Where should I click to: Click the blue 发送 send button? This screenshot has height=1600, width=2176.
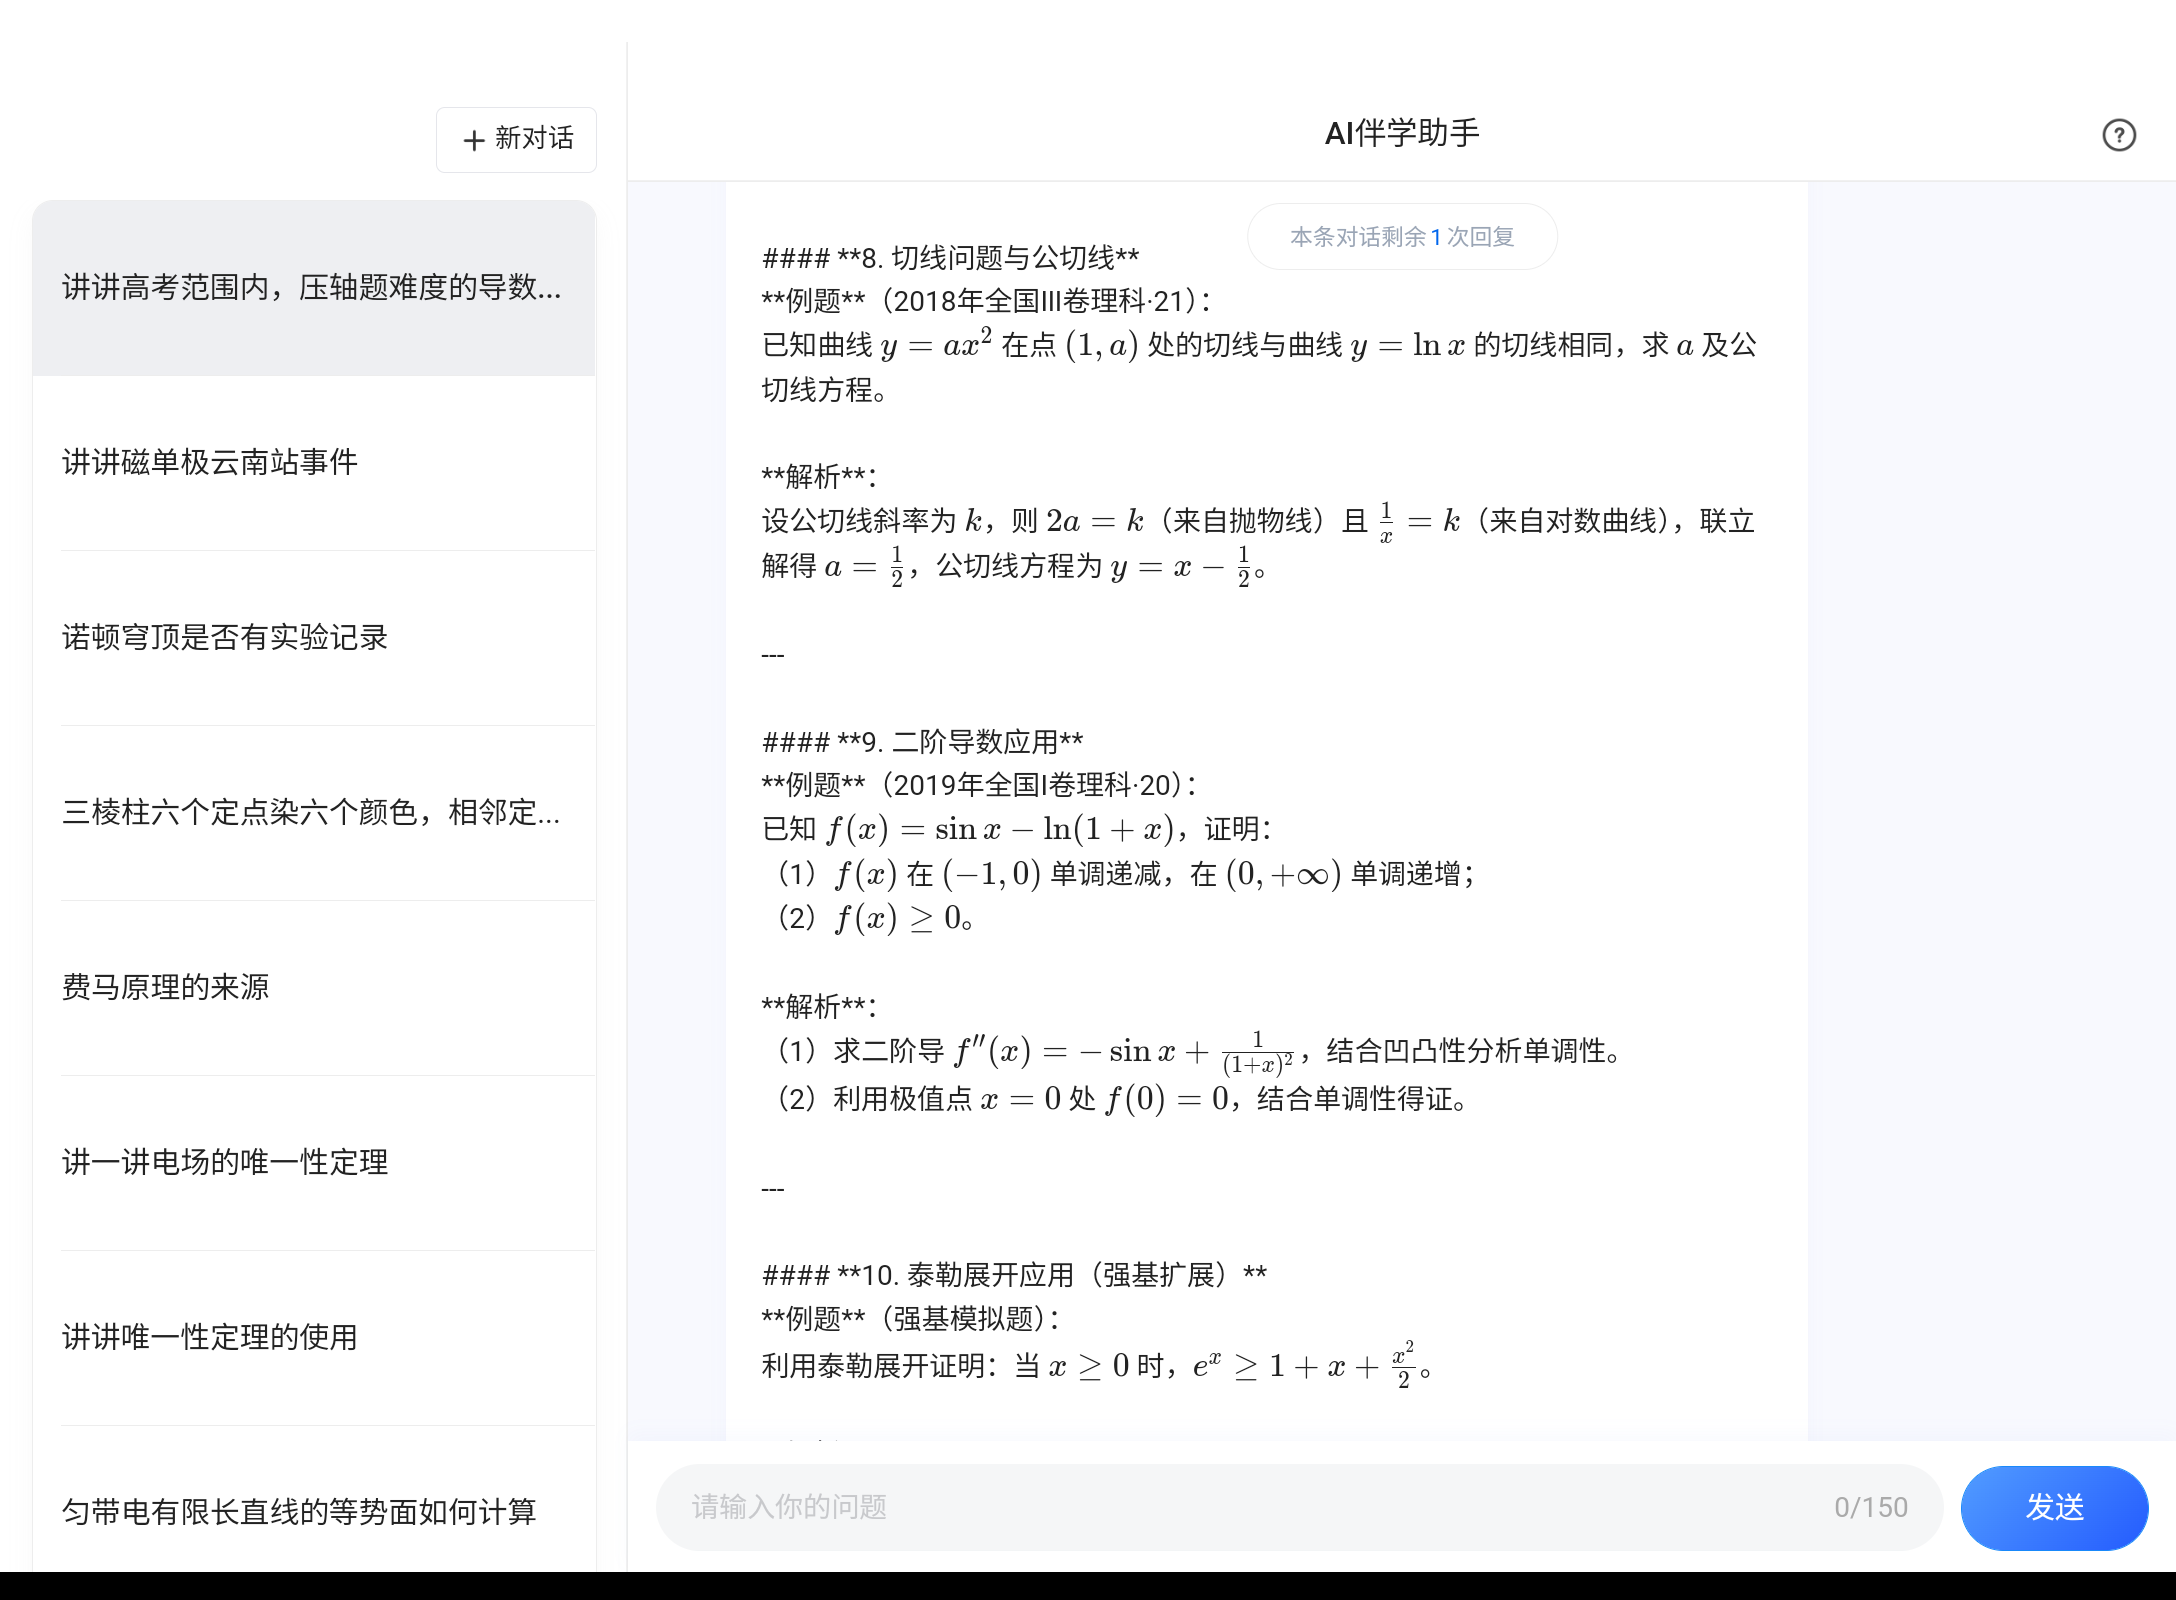tap(2054, 1507)
